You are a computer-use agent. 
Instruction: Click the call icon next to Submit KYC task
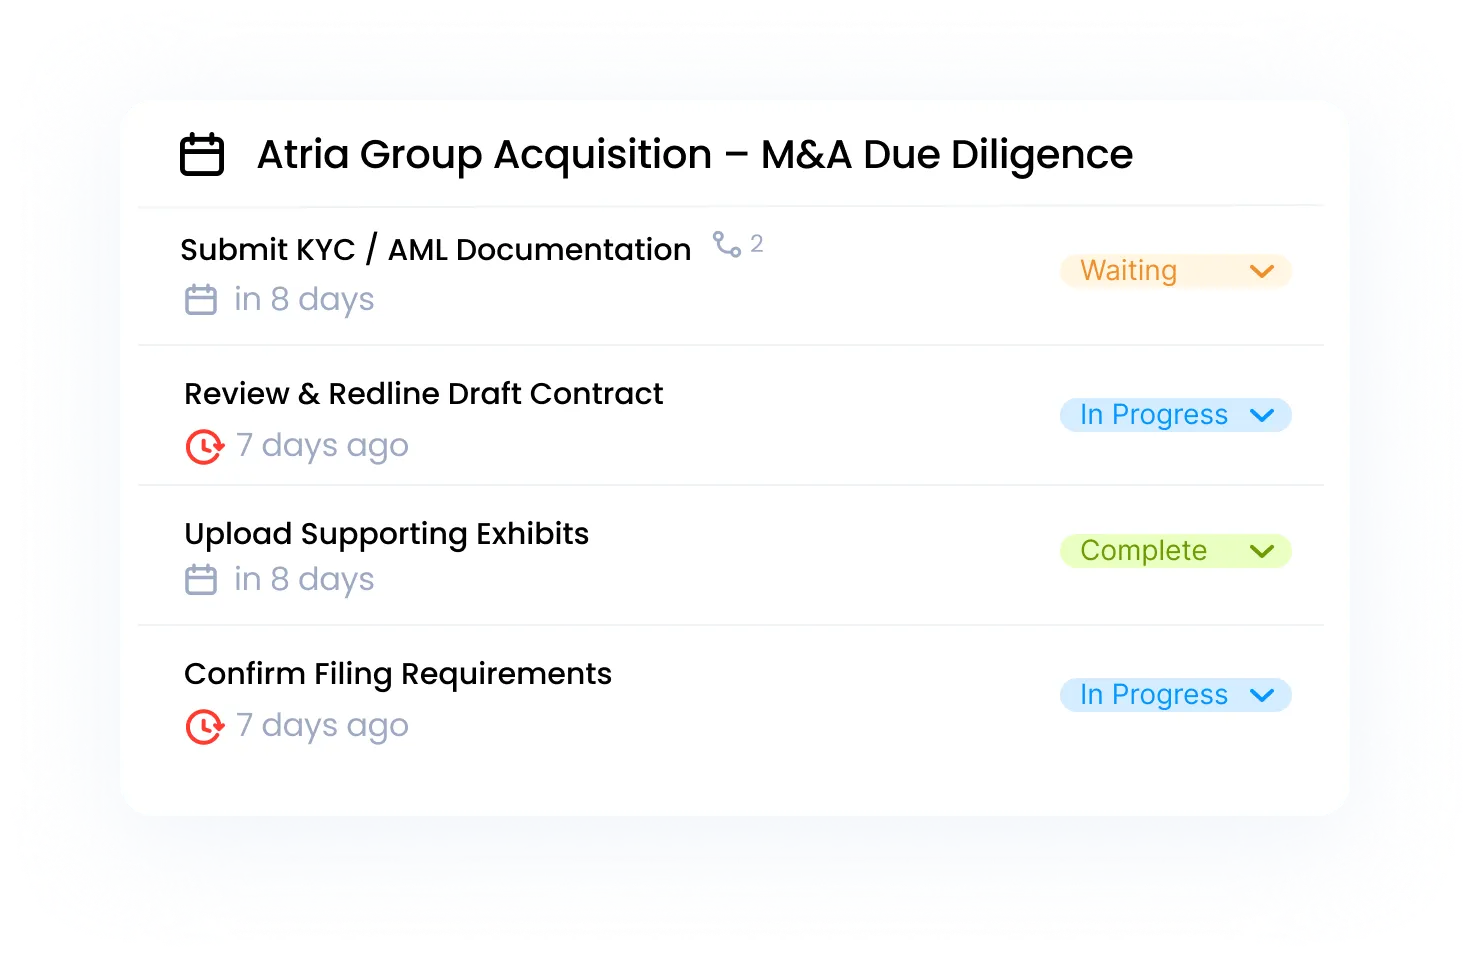tap(724, 244)
